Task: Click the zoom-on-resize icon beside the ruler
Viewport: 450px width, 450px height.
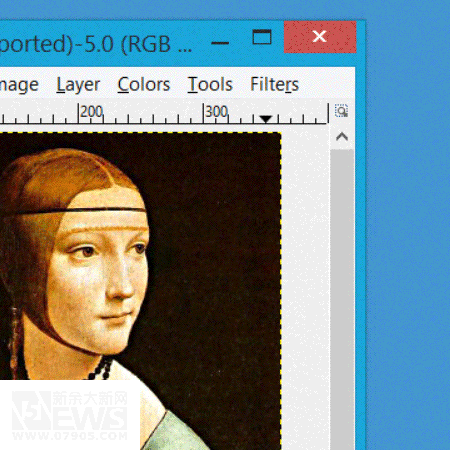Action: [x=341, y=111]
